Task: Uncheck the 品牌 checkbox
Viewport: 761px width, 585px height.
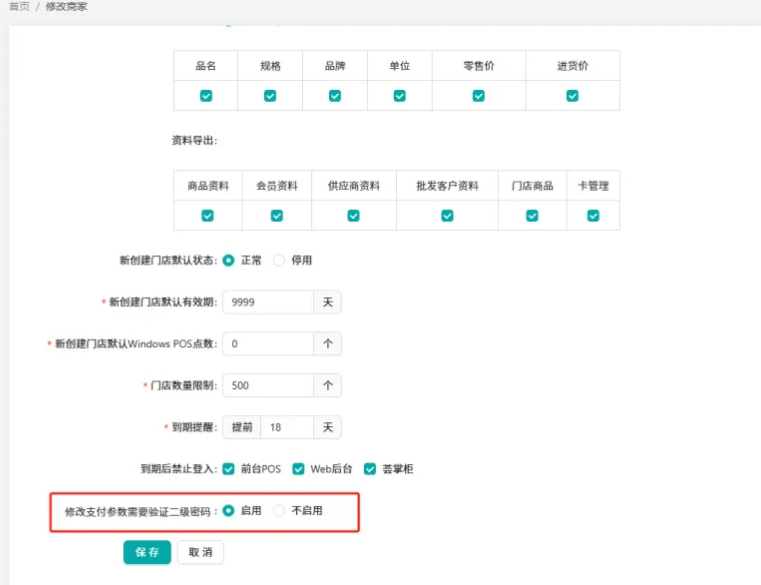Action: coord(335,96)
